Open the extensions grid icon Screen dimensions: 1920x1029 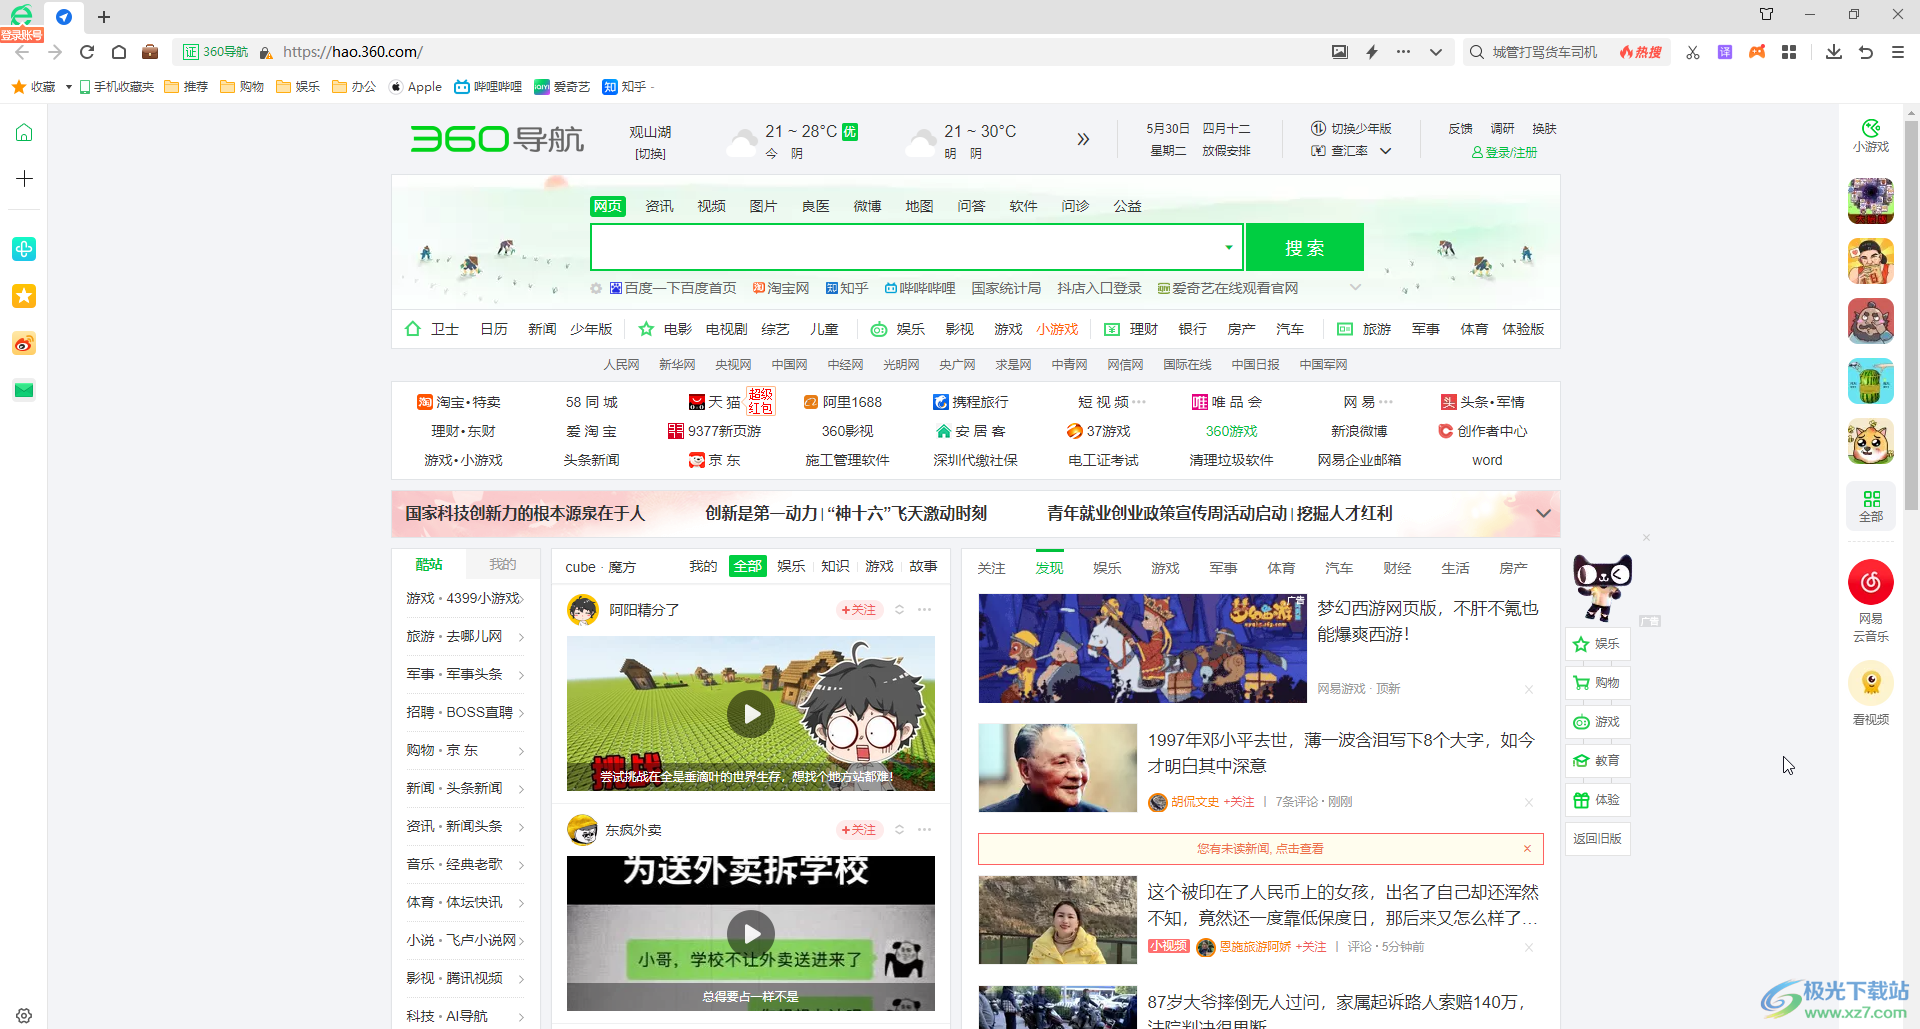click(x=1789, y=52)
